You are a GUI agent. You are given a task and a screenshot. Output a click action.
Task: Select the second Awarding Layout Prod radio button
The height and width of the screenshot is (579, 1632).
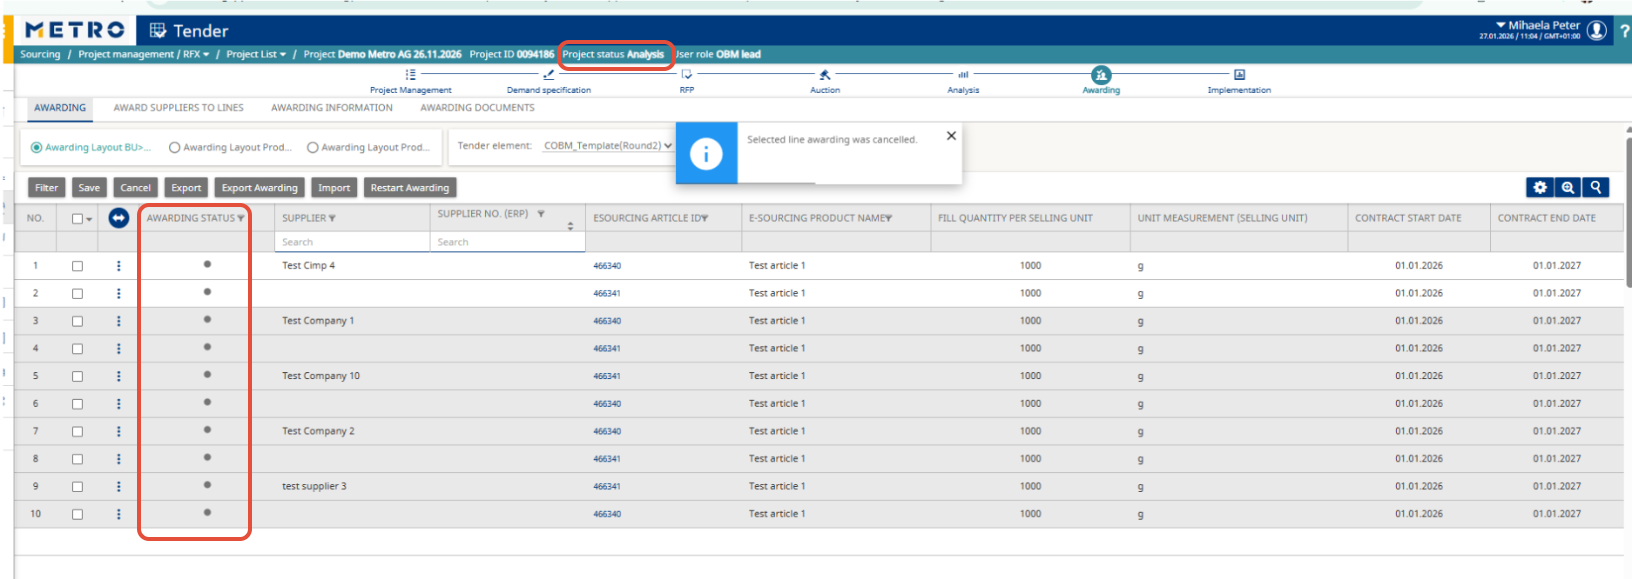tap(313, 148)
